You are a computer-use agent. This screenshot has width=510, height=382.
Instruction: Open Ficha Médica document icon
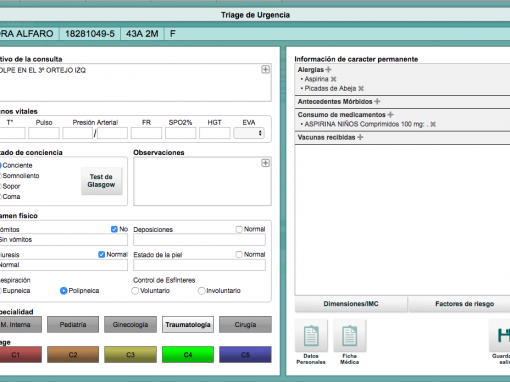point(349,336)
